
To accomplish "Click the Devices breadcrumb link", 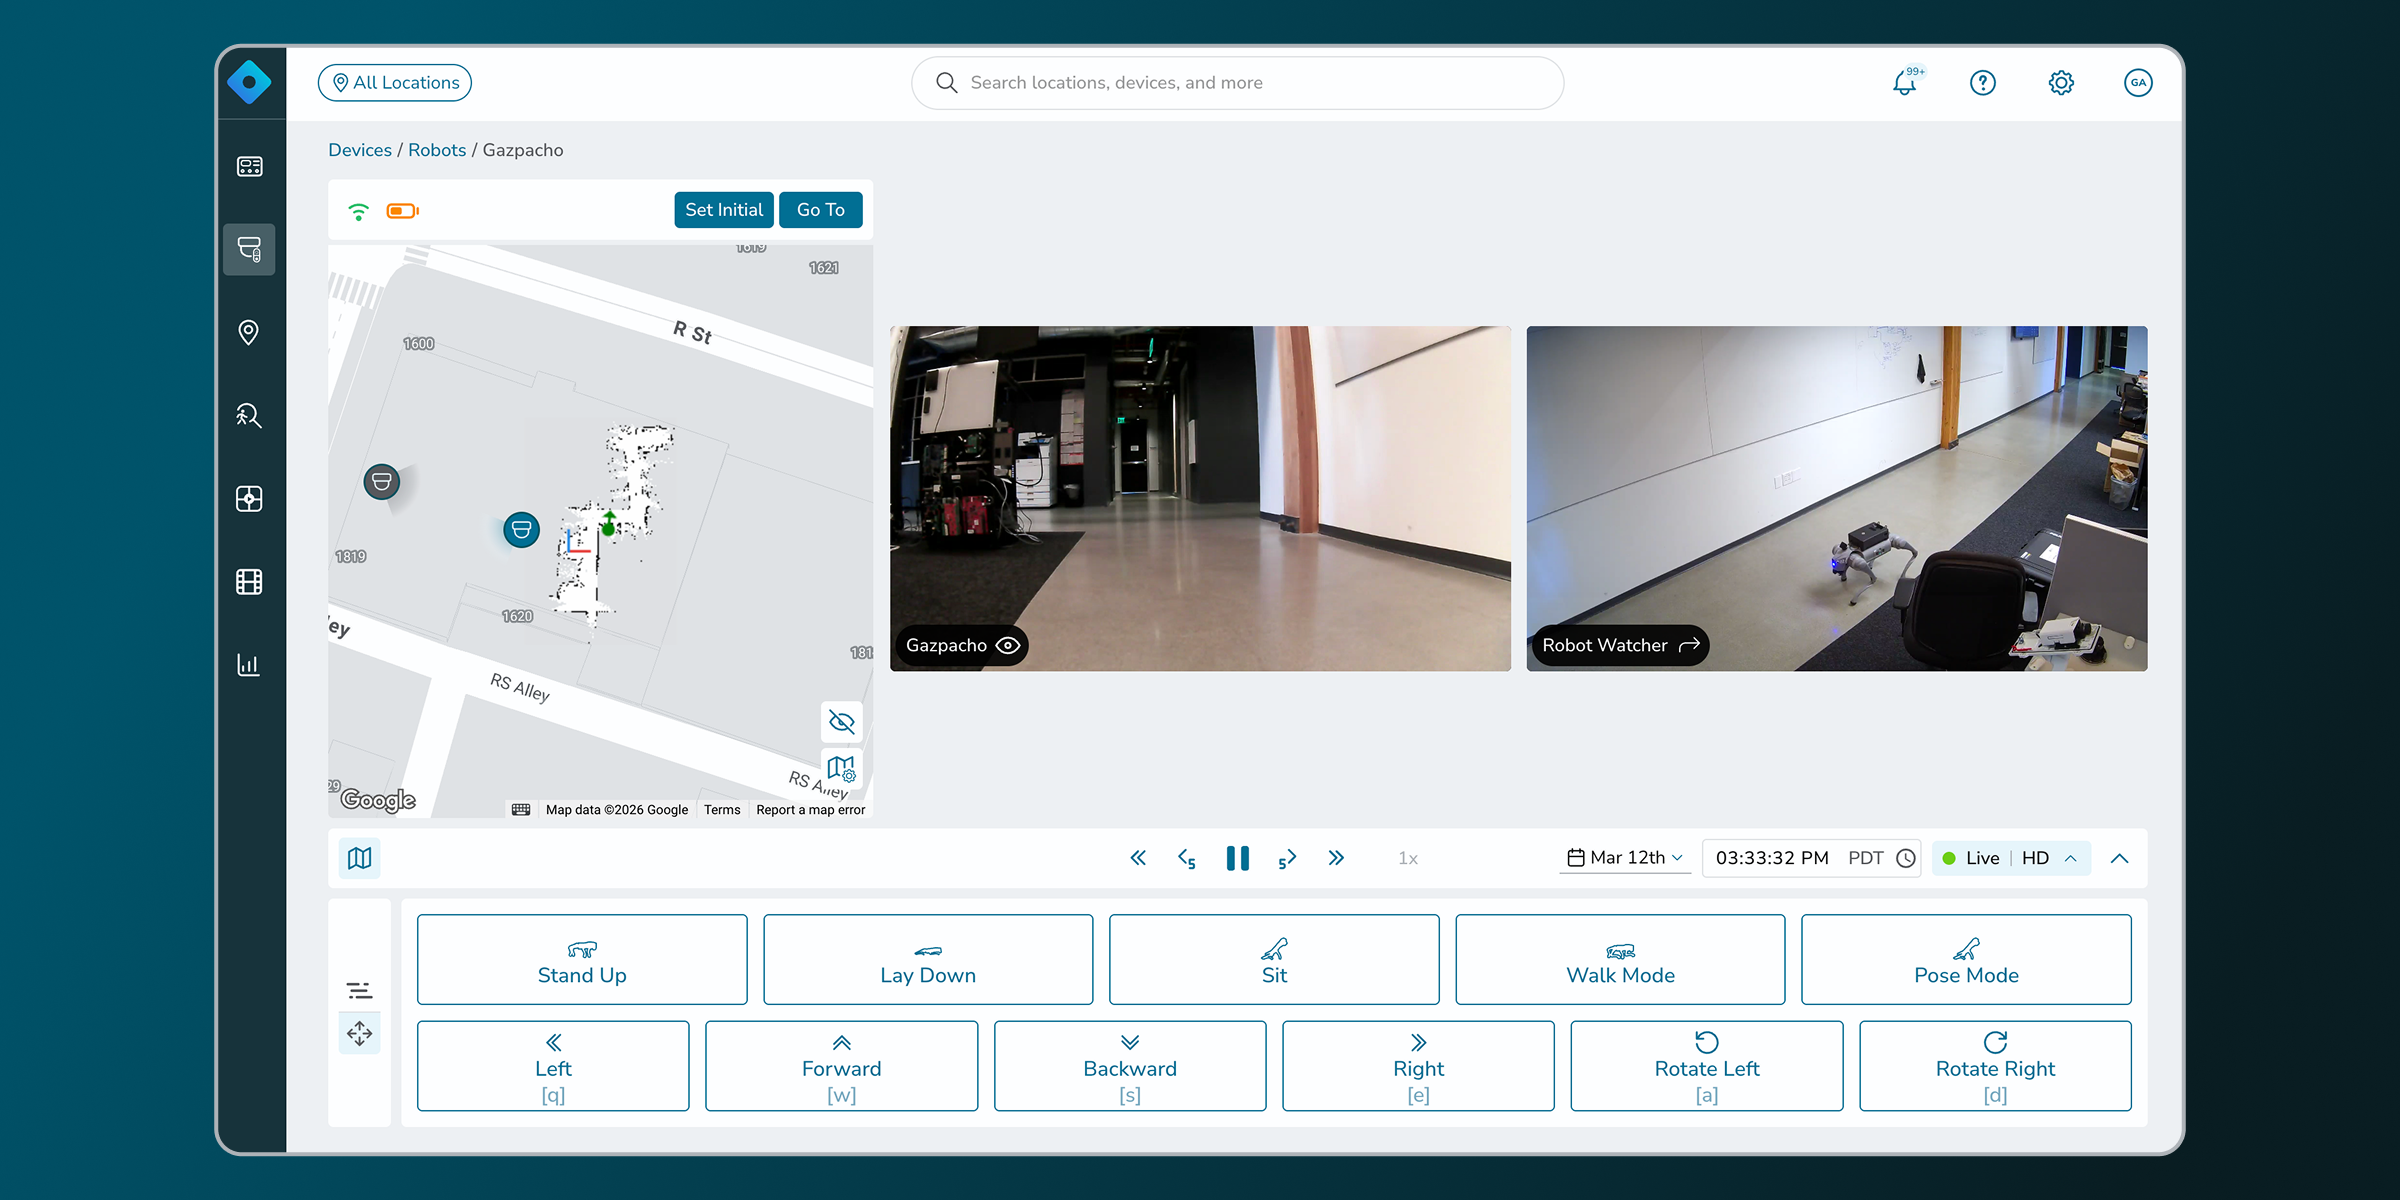I will click(x=360, y=149).
